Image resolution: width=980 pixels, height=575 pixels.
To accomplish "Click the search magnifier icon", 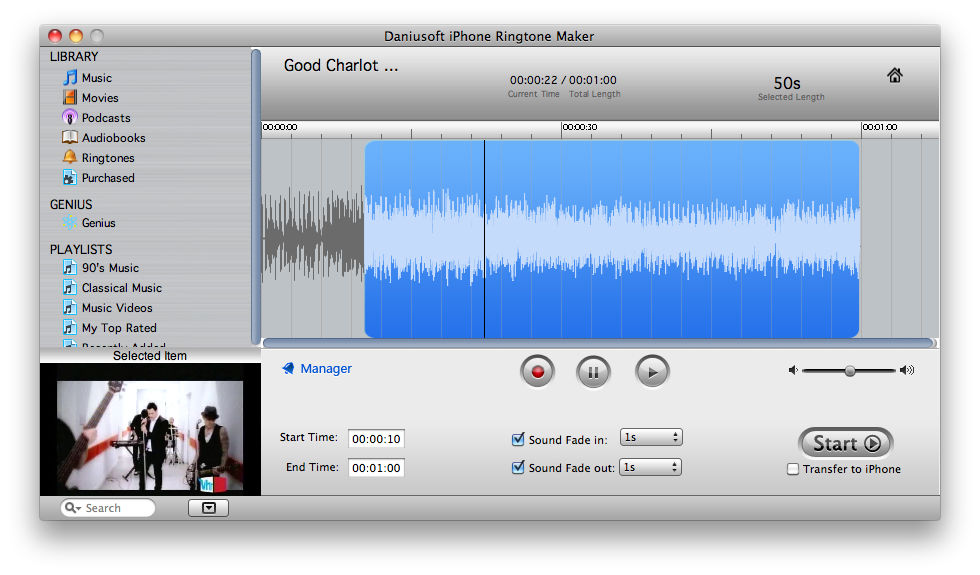I will [72, 508].
